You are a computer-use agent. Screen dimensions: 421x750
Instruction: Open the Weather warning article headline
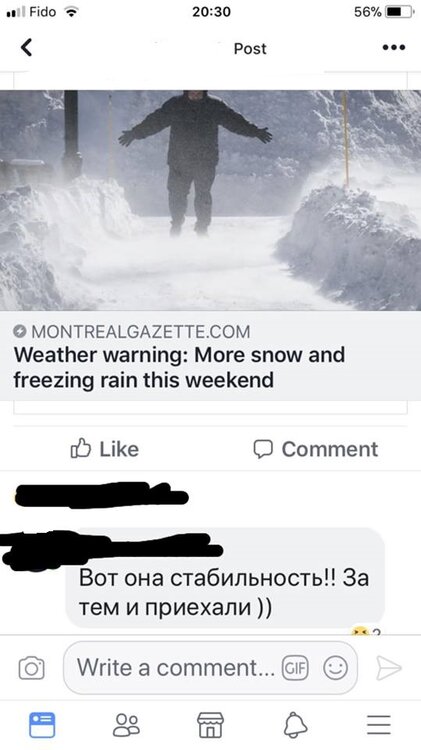pyautogui.click(x=179, y=367)
